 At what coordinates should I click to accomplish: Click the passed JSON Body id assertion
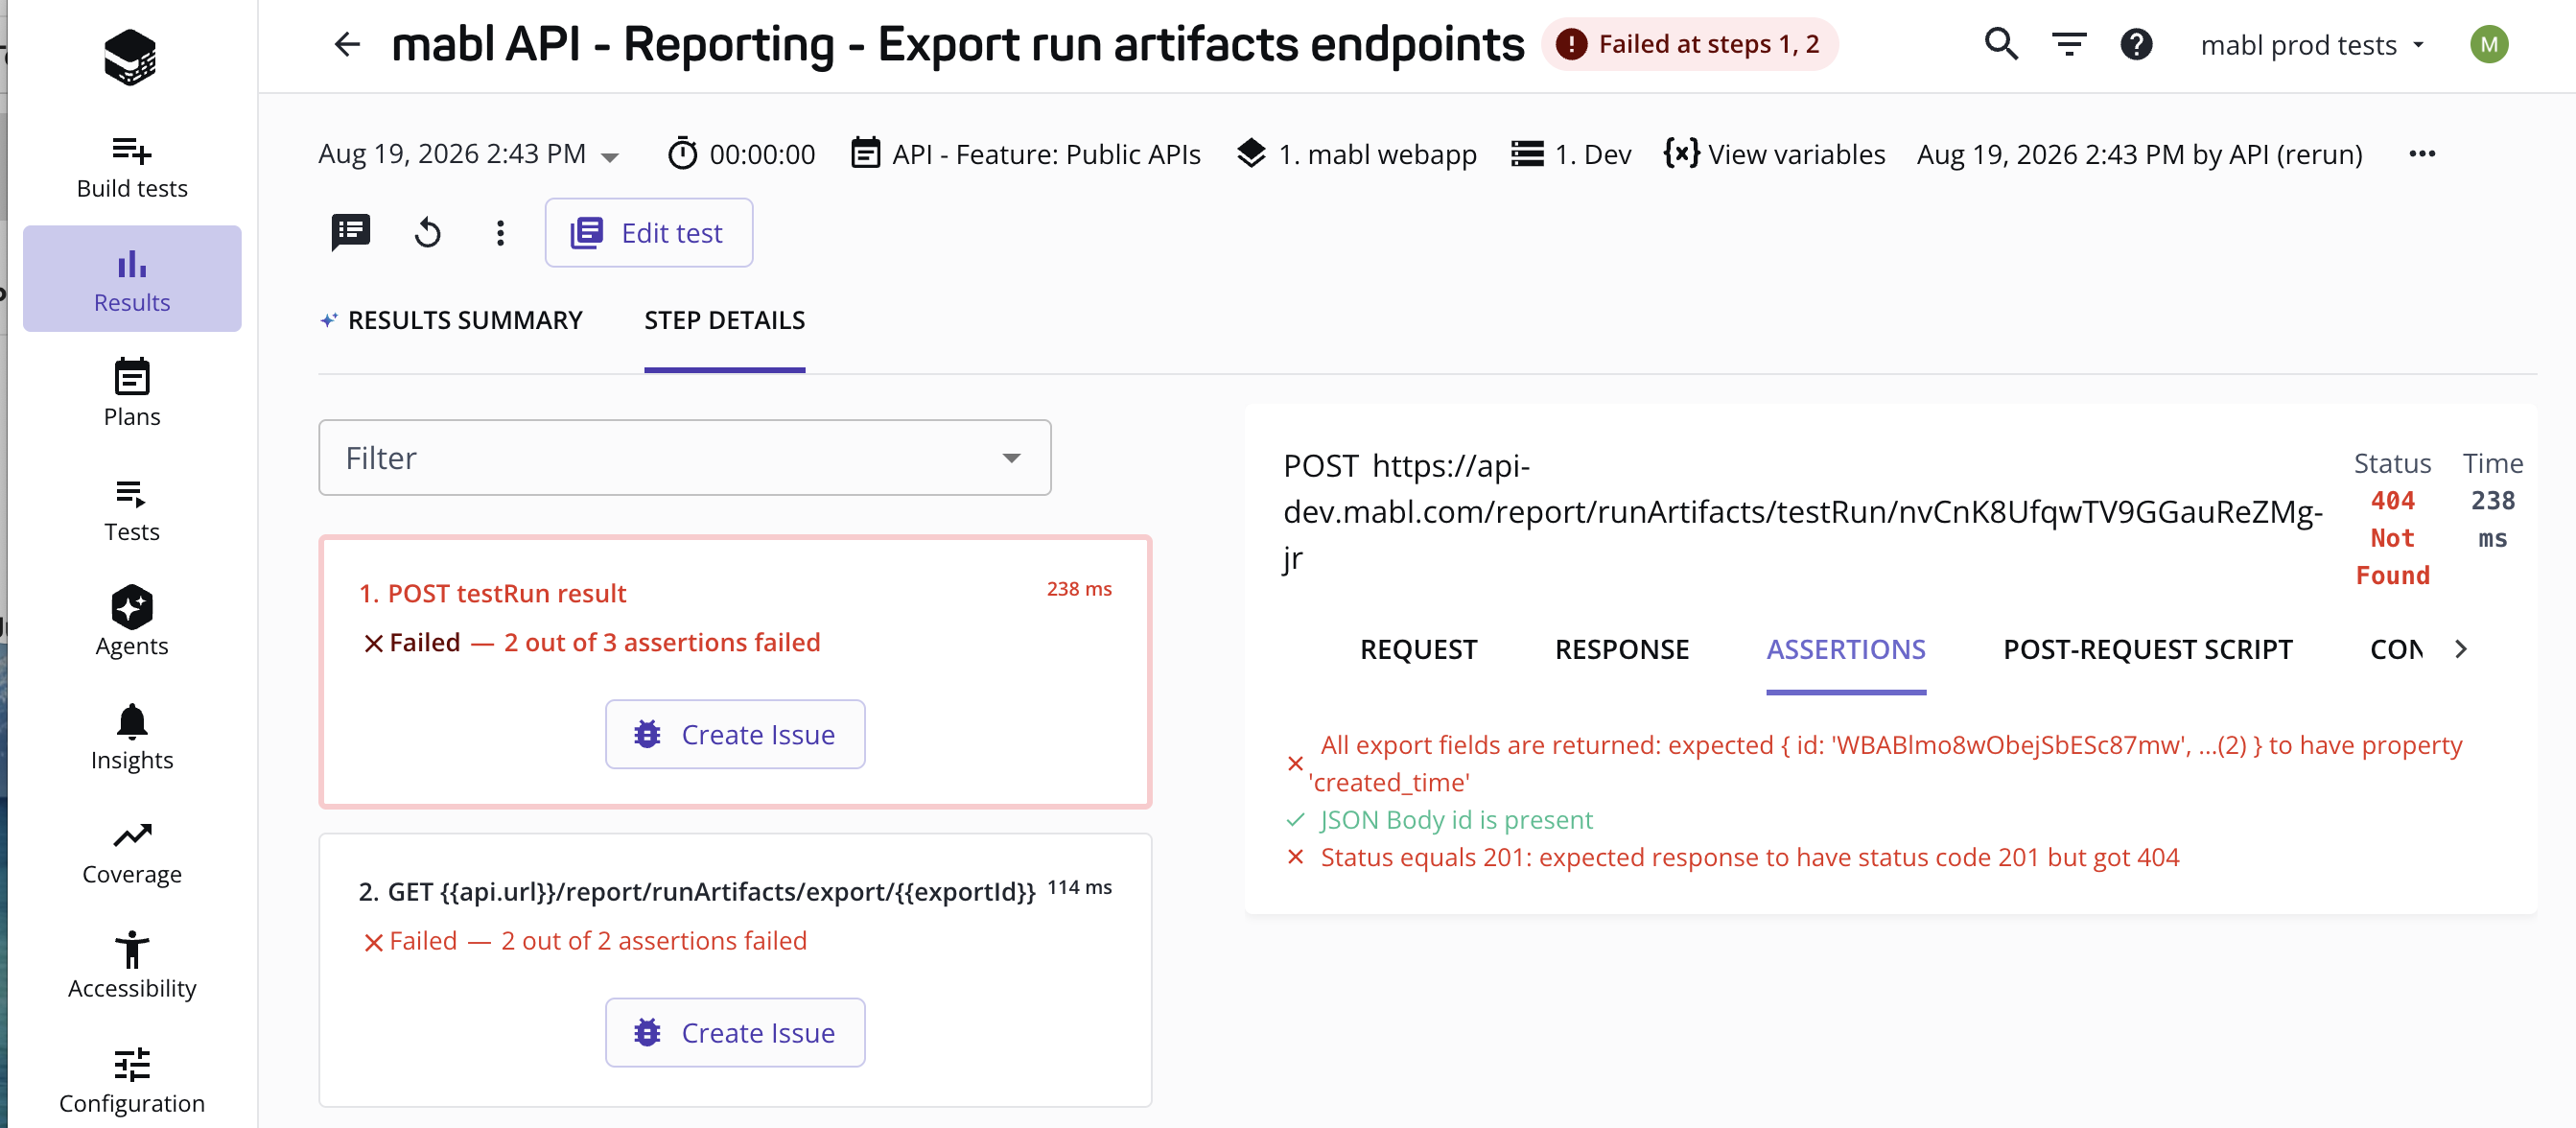1455,820
